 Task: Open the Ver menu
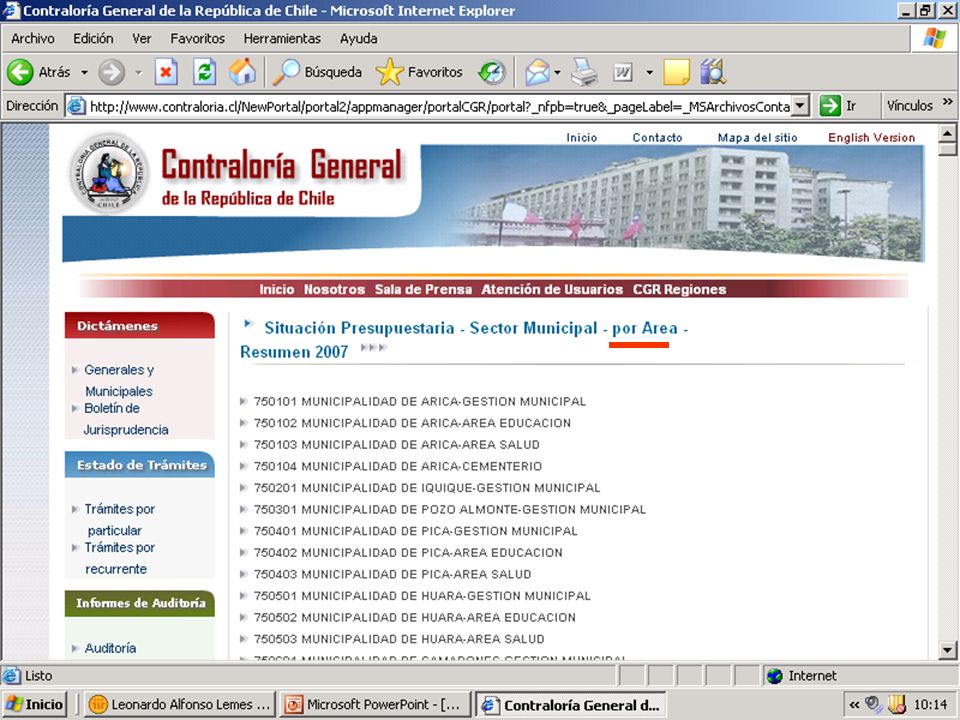pyautogui.click(x=141, y=39)
